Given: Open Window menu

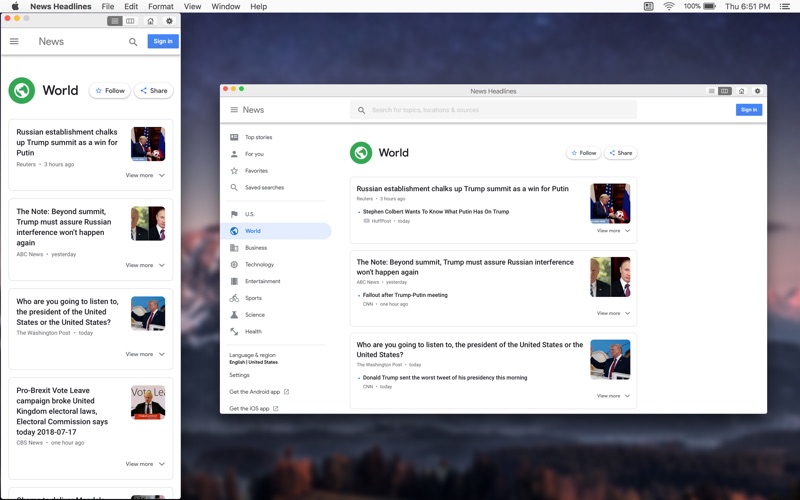Looking at the screenshot, I should point(226,6).
